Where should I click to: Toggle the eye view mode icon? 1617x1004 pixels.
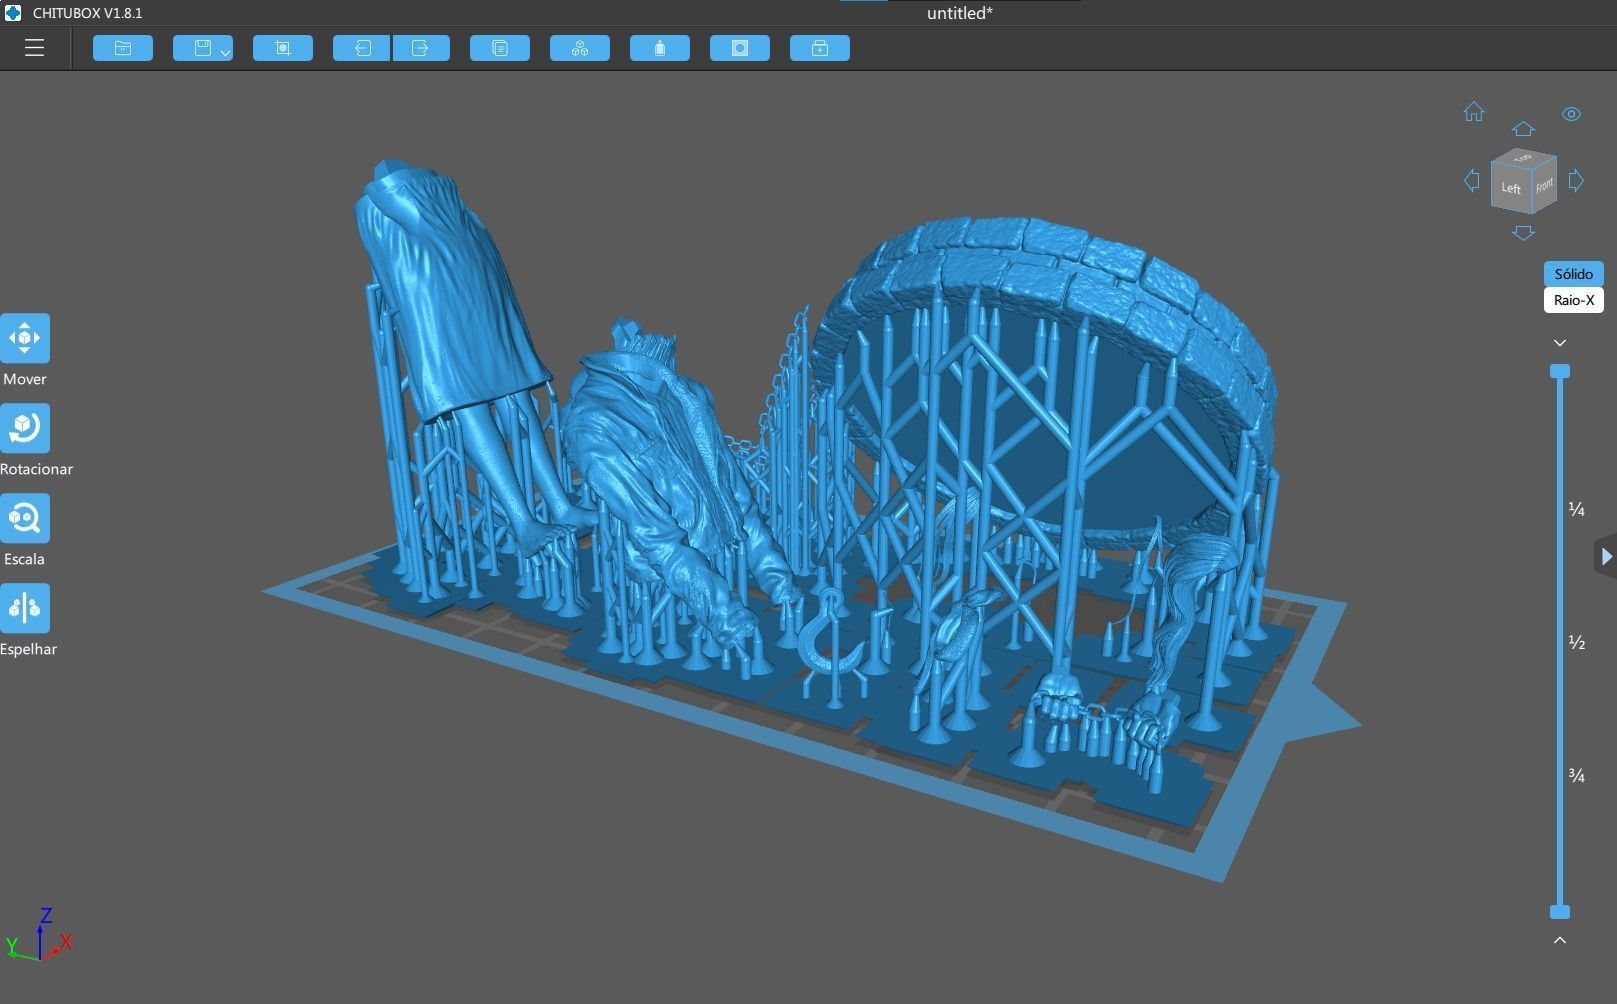pyautogui.click(x=1571, y=114)
